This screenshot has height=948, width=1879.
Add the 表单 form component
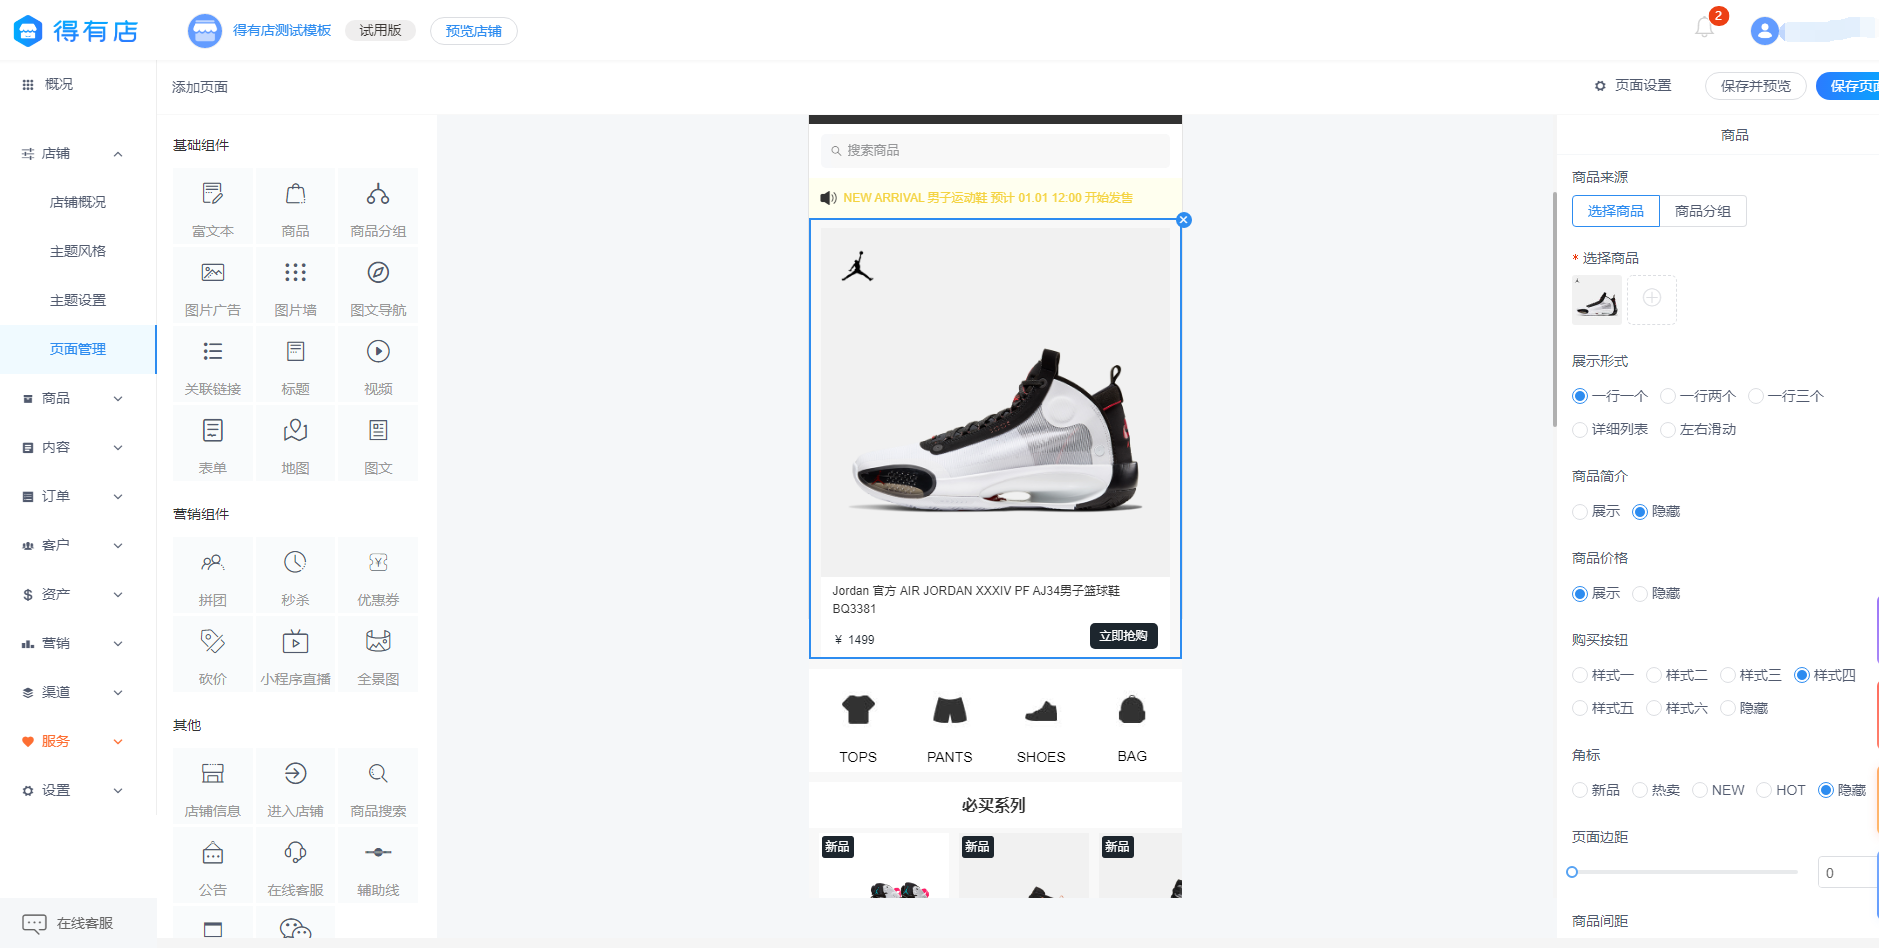pos(213,444)
